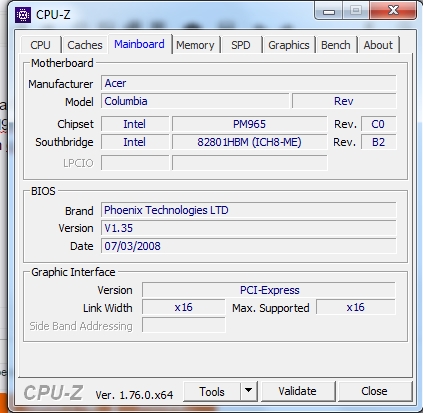Click the chipset revision C0 value

coord(379,124)
